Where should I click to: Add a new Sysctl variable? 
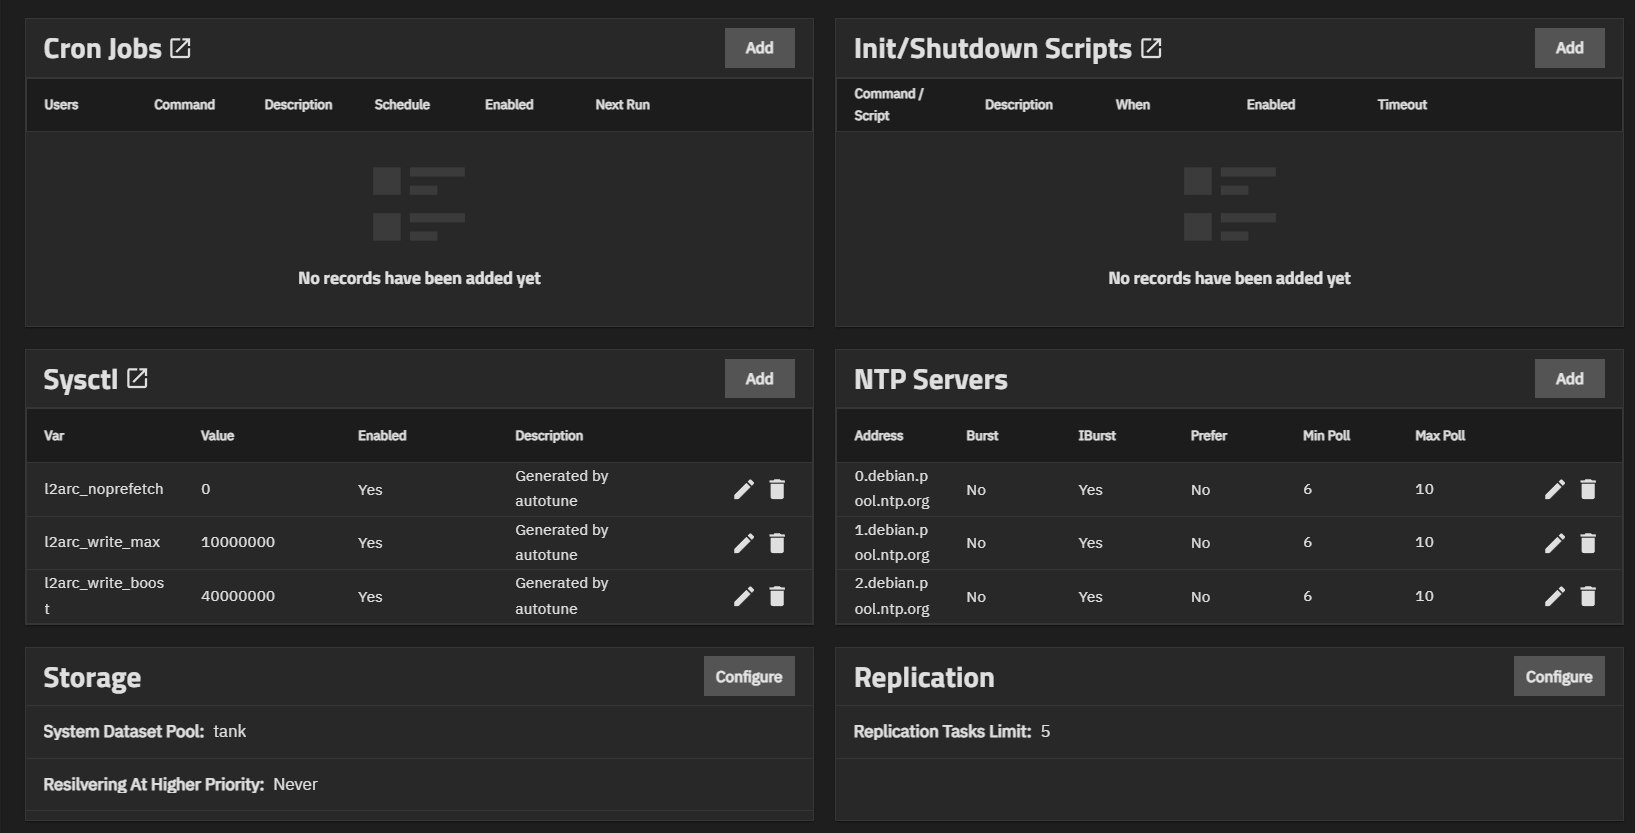click(759, 379)
